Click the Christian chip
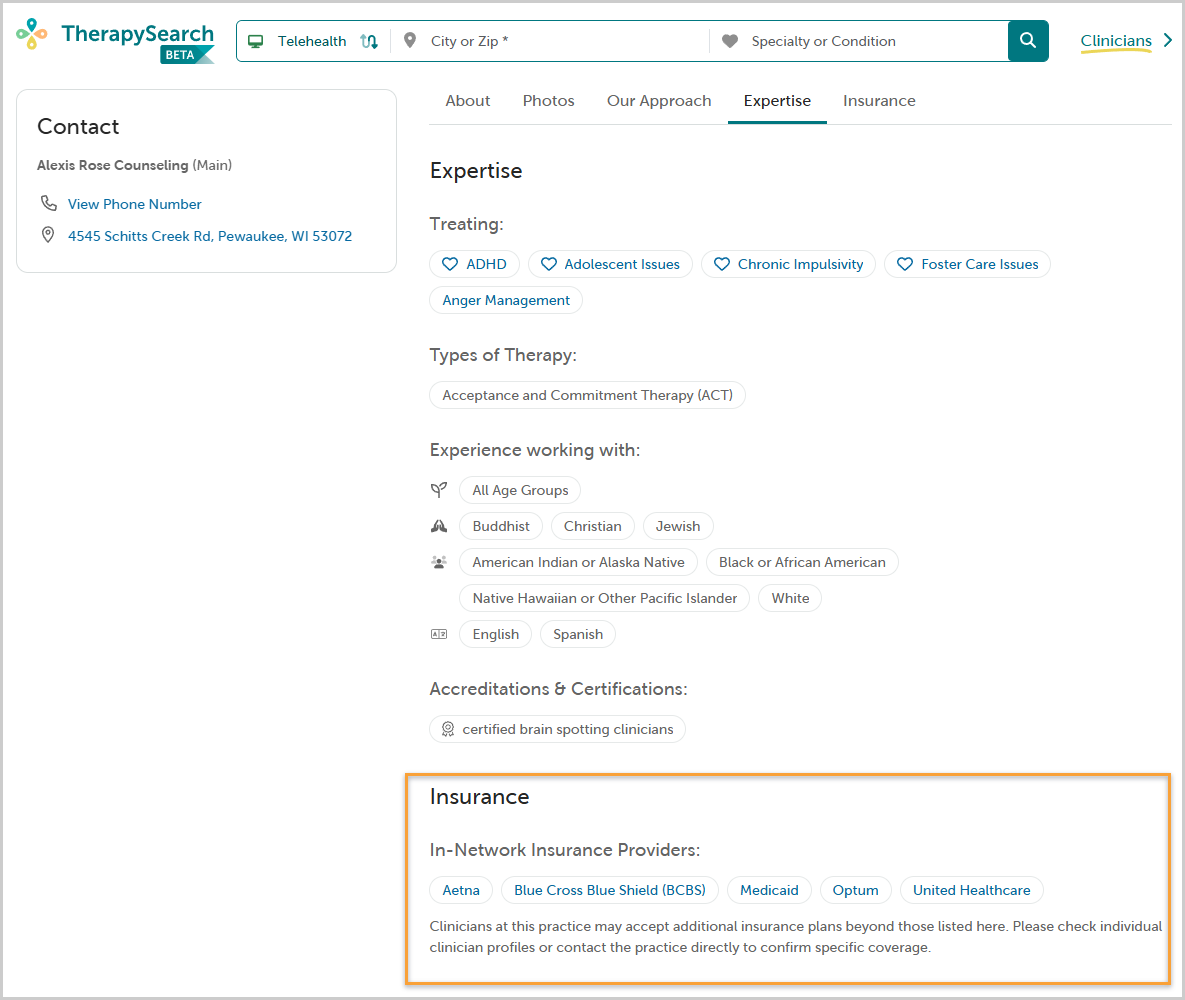The width and height of the screenshot is (1185, 1000). 592,526
